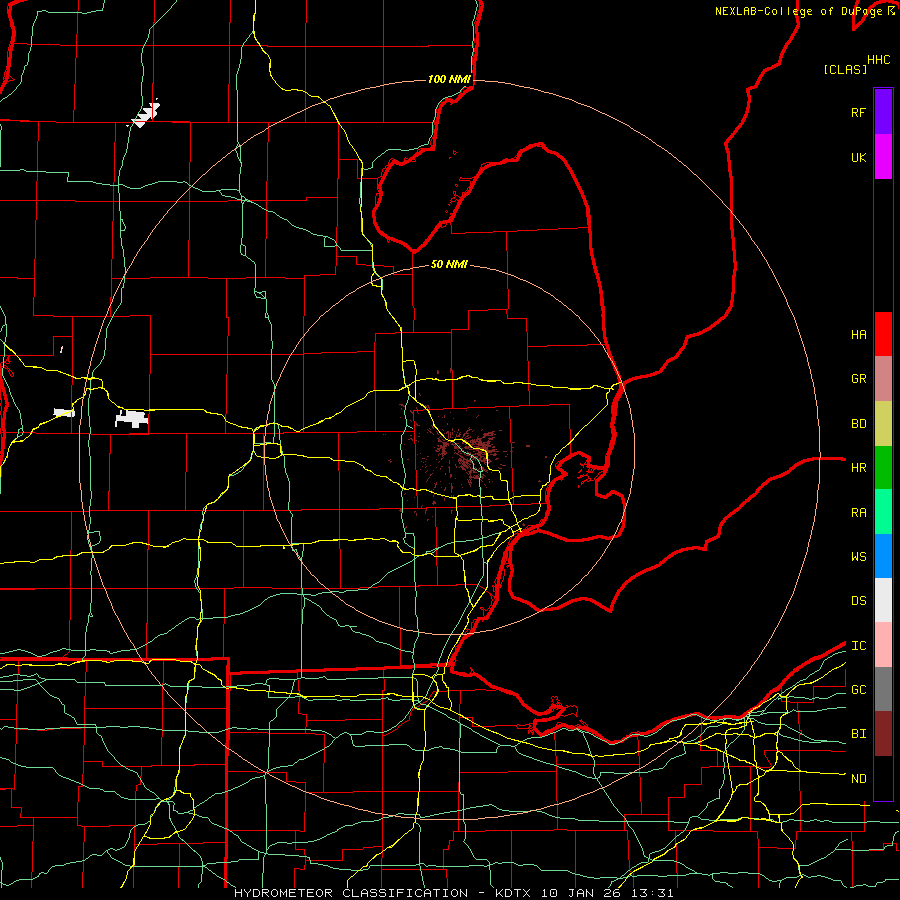Click 'HYDROMETEOR CLASSIFICATION' in the bottom caption
The height and width of the screenshot is (900, 900).
tap(351, 893)
